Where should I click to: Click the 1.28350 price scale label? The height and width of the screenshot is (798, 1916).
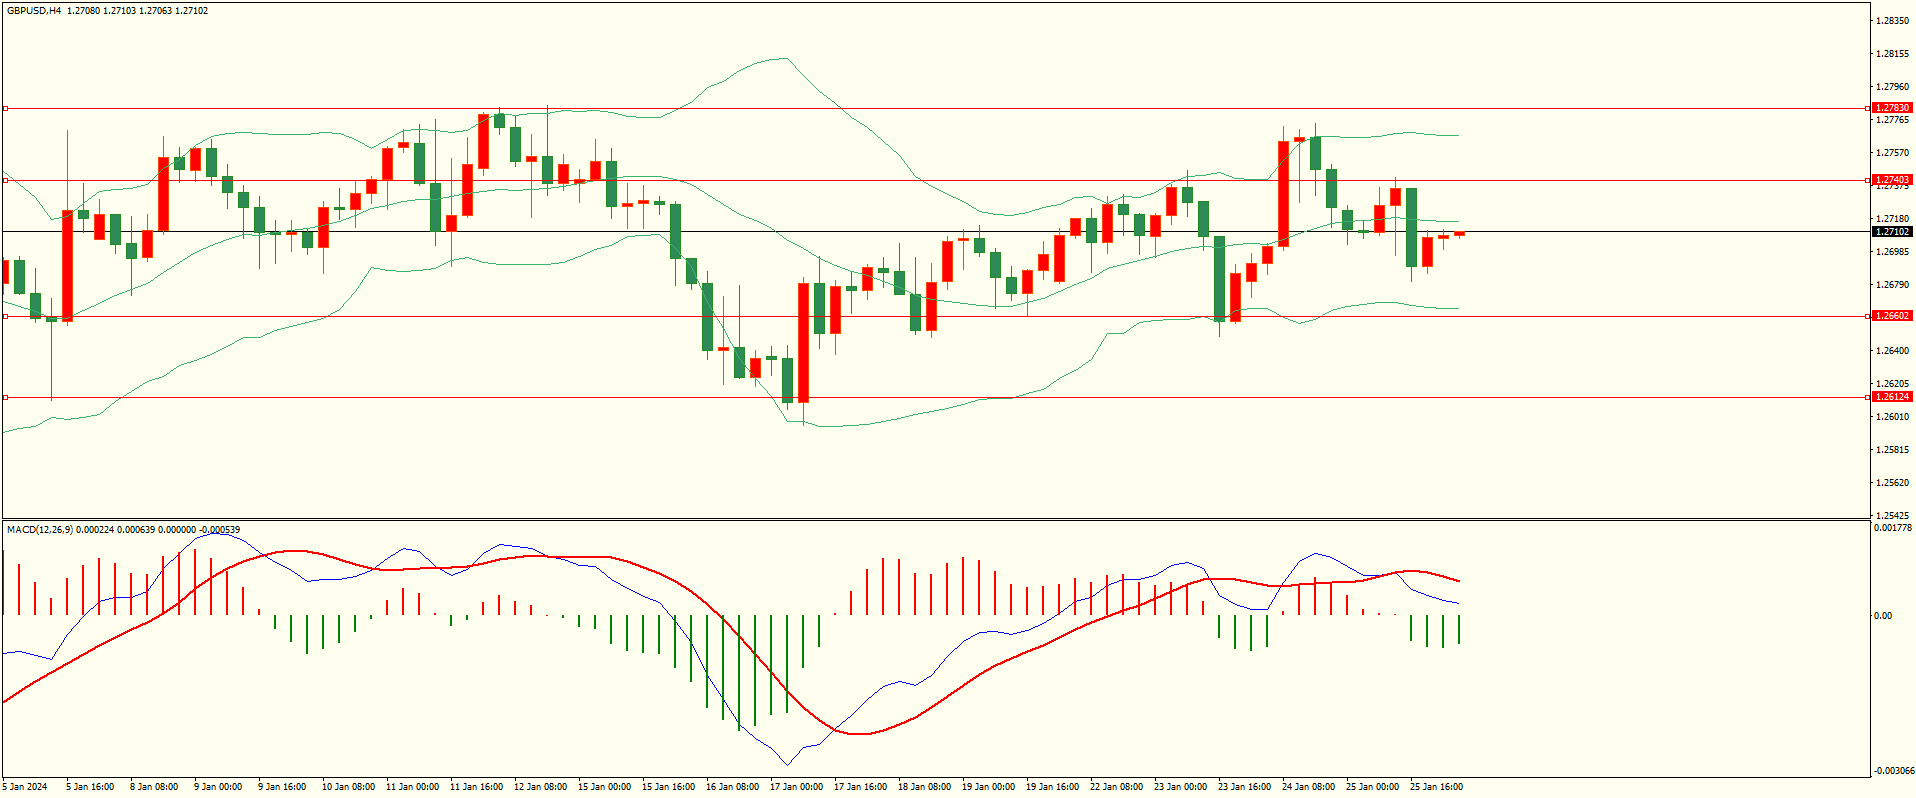click(x=1891, y=21)
